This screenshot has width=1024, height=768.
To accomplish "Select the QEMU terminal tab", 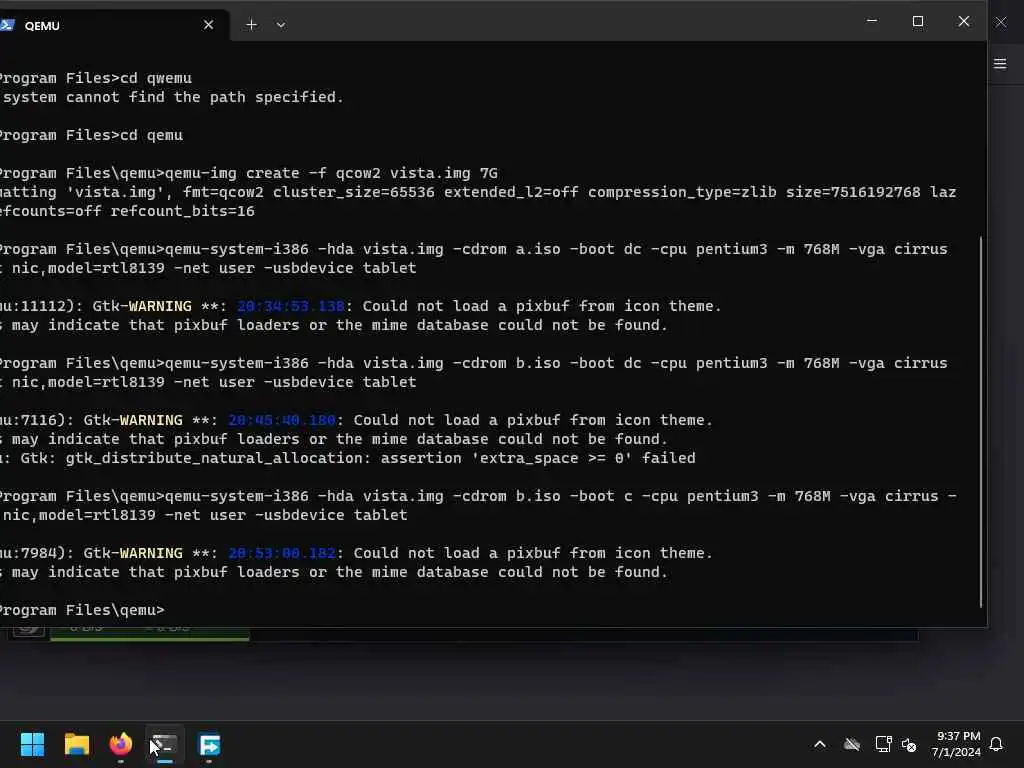I will [x=114, y=25].
